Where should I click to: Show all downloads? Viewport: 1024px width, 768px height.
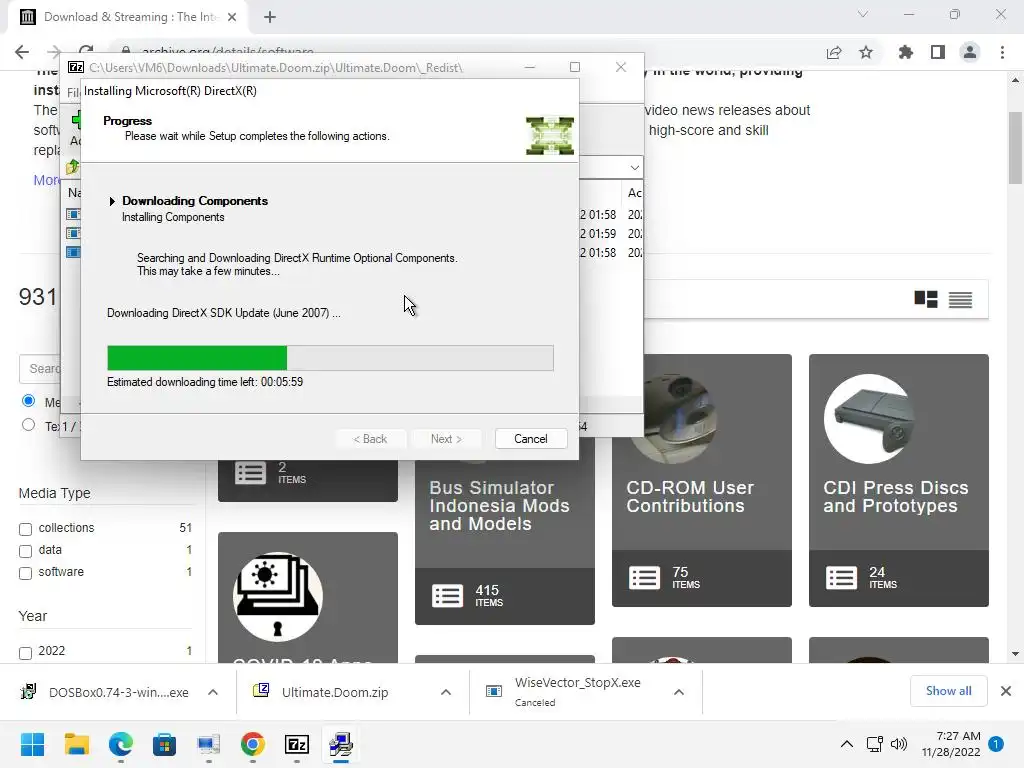(948, 691)
